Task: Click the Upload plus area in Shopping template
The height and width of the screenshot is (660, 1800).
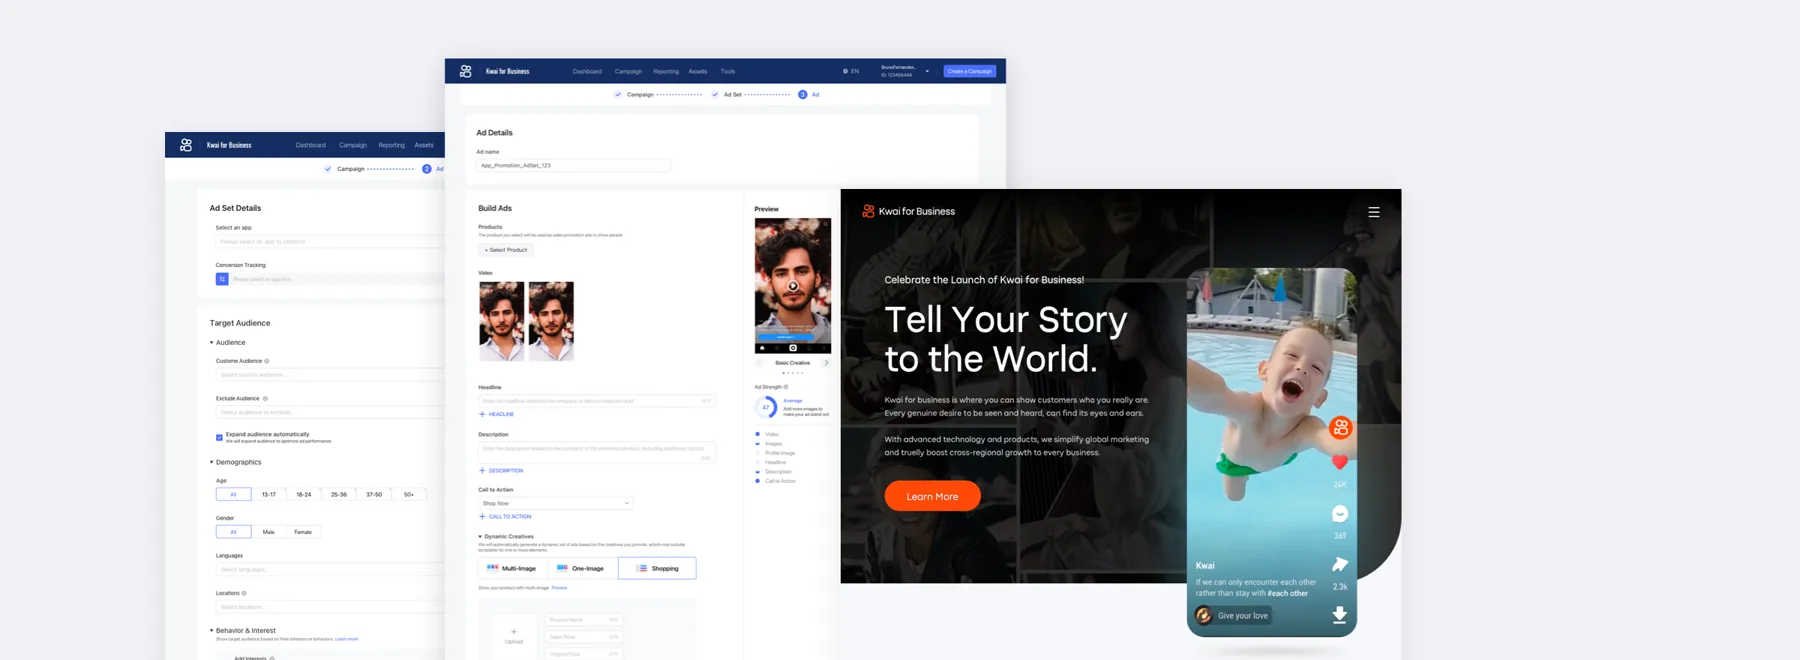Action: pos(514,636)
